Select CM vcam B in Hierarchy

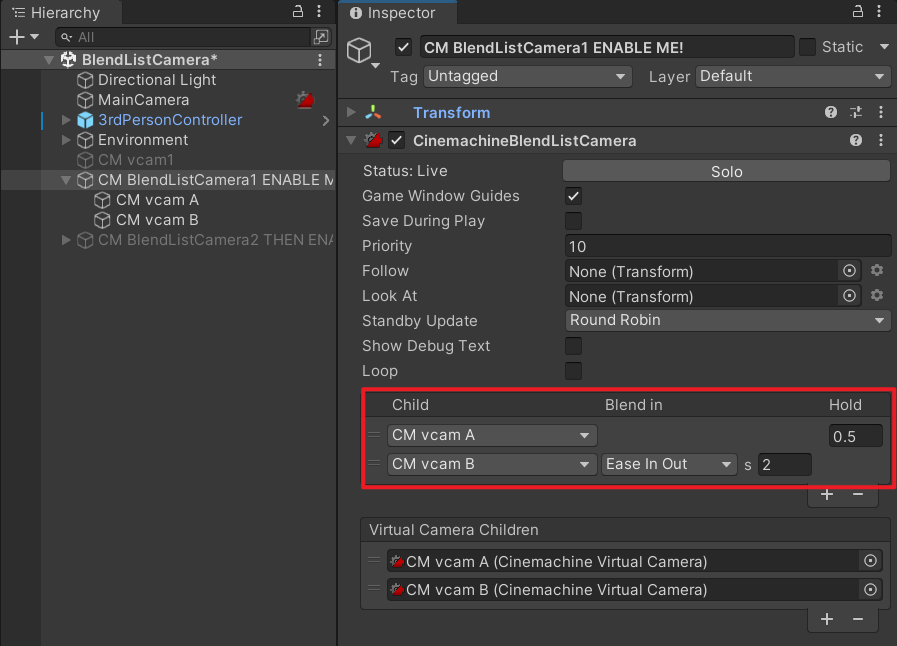pos(157,220)
